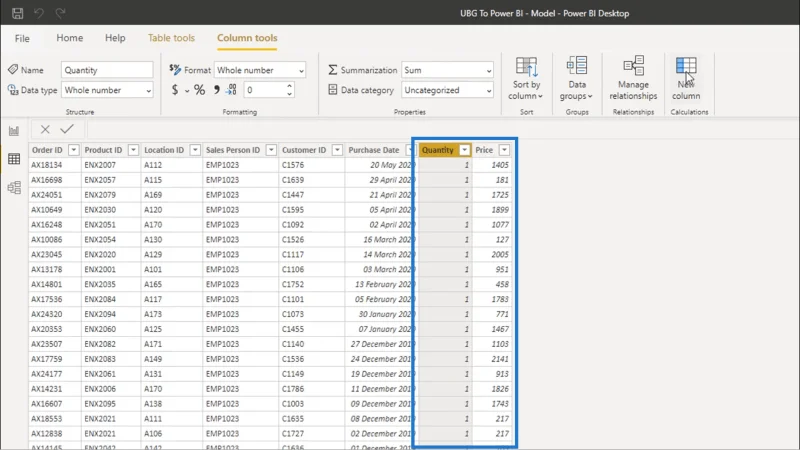Open the Report view icon in sidebar
This screenshot has width=800, height=450.
click(14, 131)
